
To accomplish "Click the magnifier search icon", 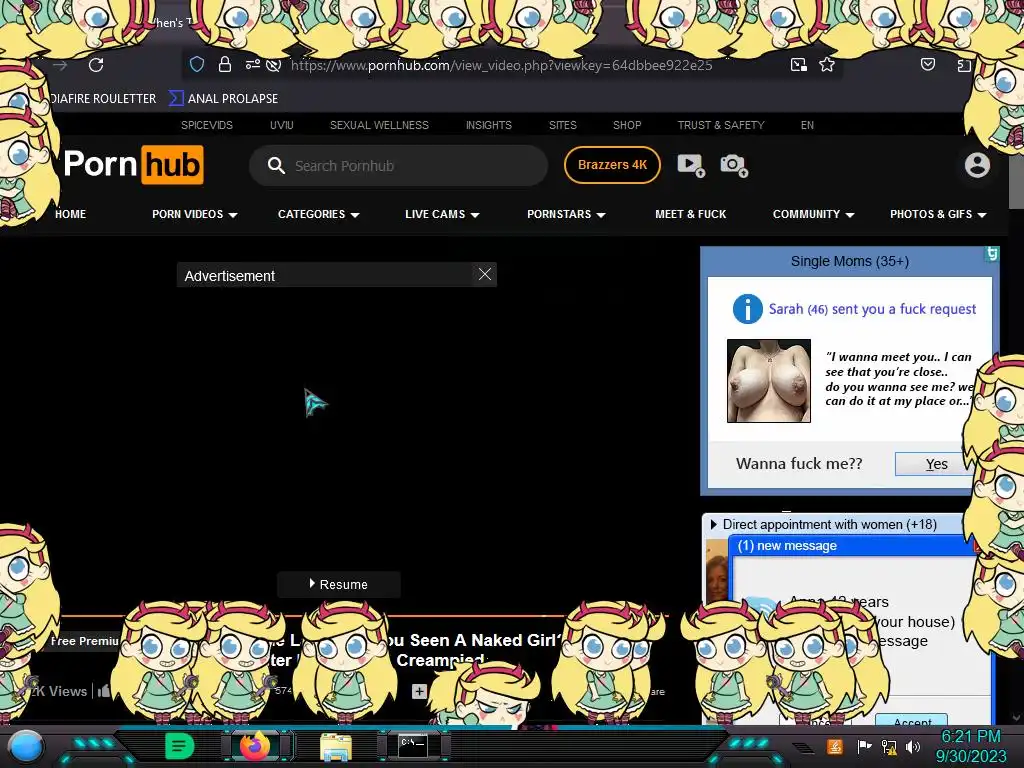I will click(276, 165).
